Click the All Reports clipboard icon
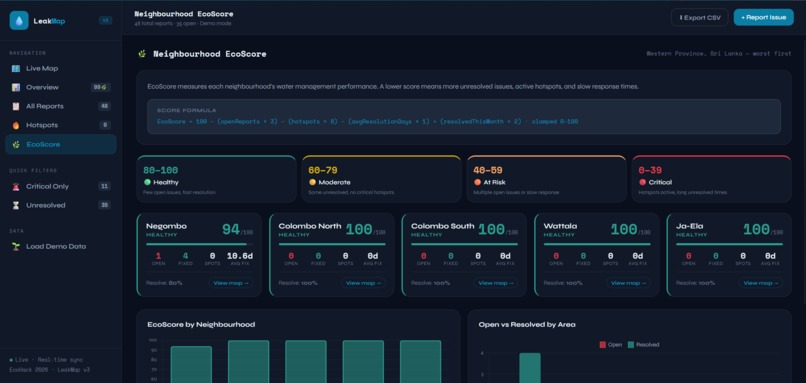Image resolution: width=806 pixels, height=383 pixels. click(16, 106)
